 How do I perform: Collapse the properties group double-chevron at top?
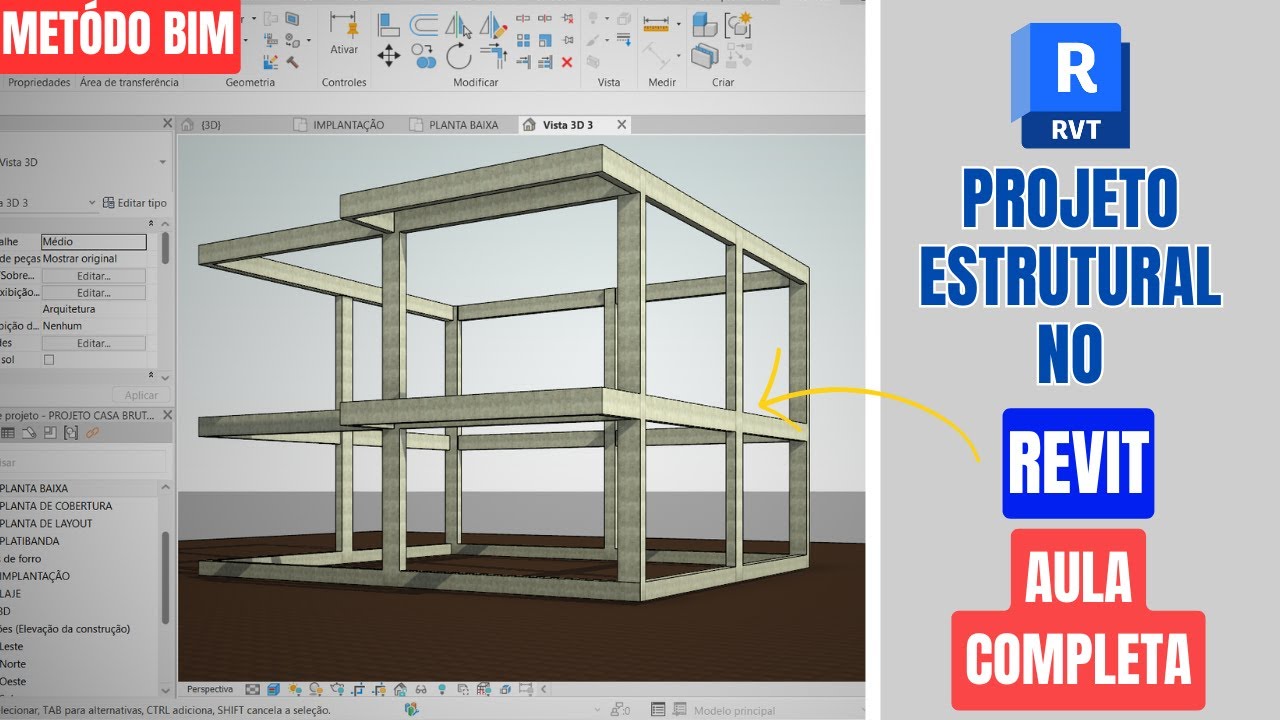coord(152,223)
